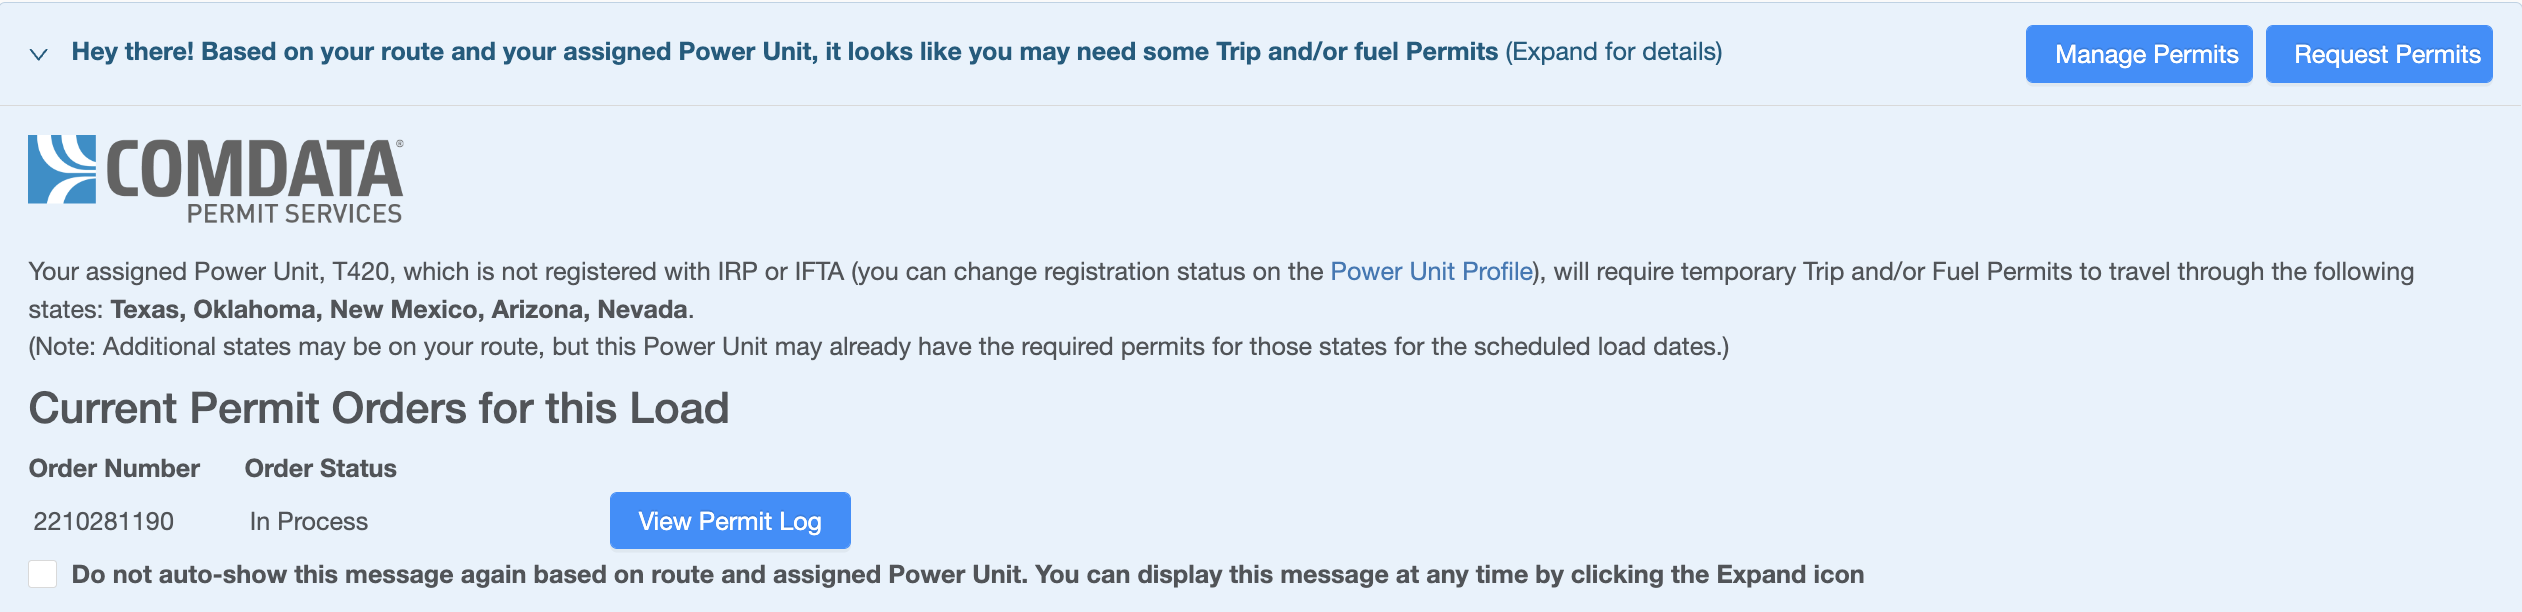Open Manage Permits
The height and width of the screenshot is (612, 2522).
tap(2139, 54)
